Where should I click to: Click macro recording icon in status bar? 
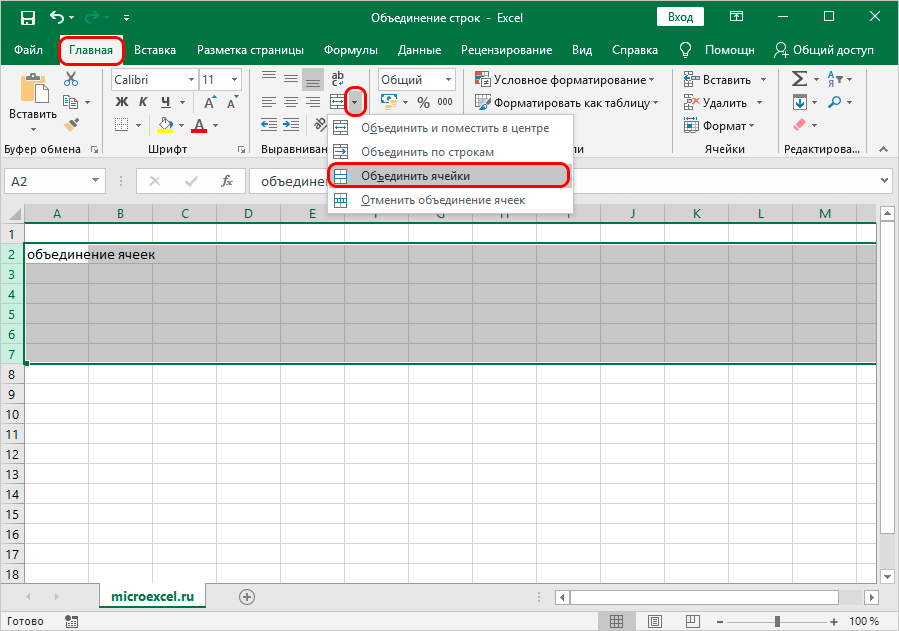pyautogui.click(x=72, y=621)
